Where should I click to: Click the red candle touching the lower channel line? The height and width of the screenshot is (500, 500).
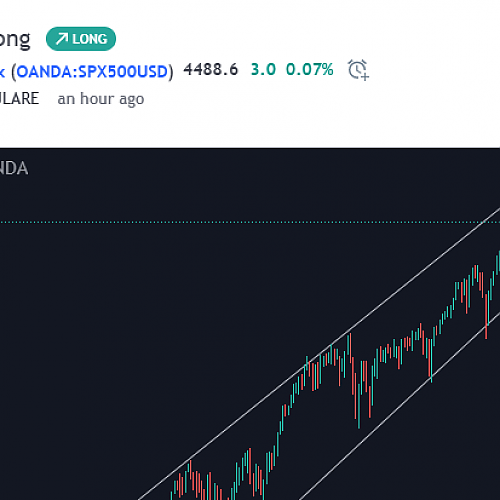click(486, 317)
